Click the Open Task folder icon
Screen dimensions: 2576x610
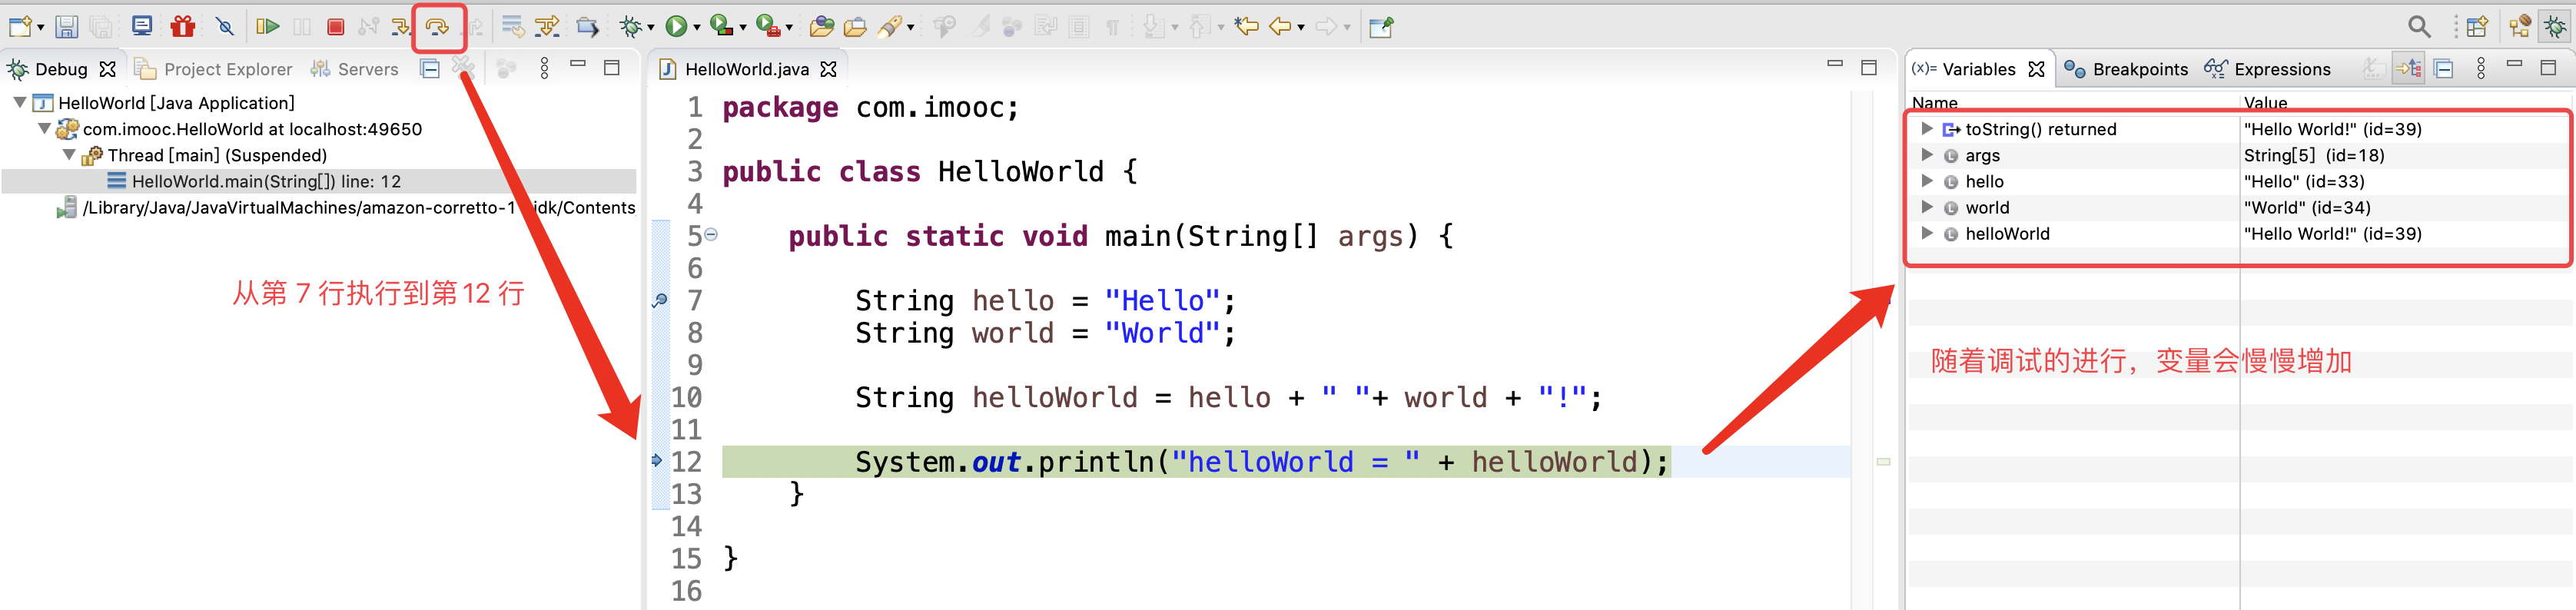[x=855, y=27]
